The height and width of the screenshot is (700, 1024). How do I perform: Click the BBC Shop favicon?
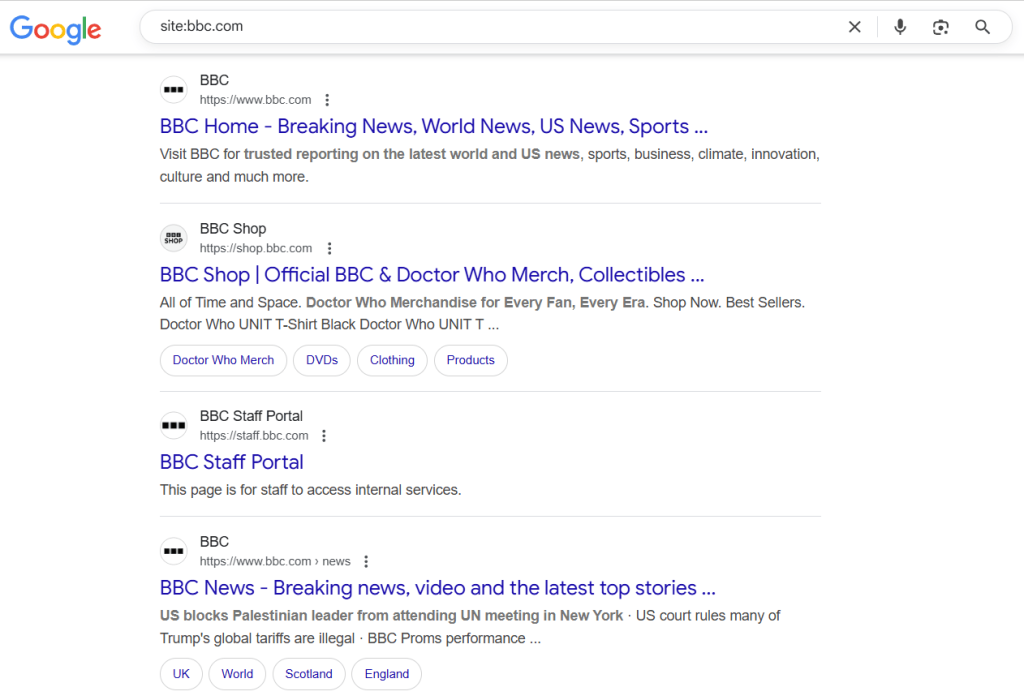tap(173, 237)
